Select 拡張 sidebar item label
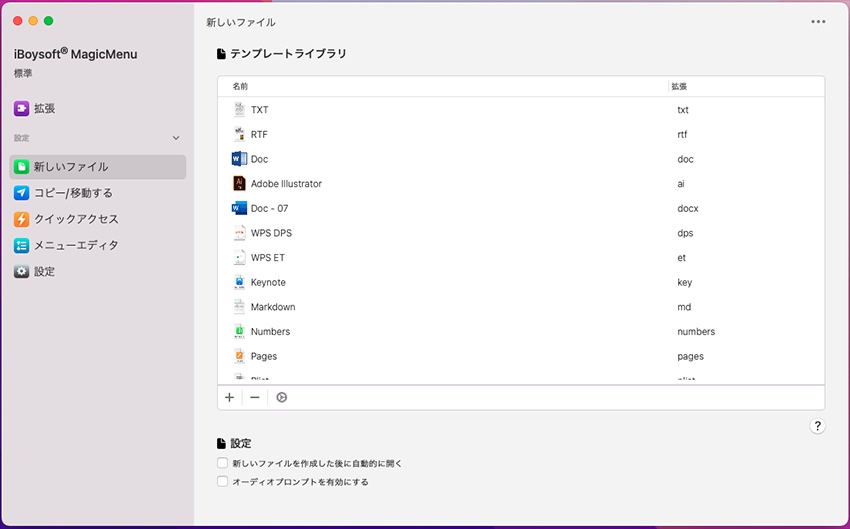The width and height of the screenshot is (850, 529). coord(44,108)
